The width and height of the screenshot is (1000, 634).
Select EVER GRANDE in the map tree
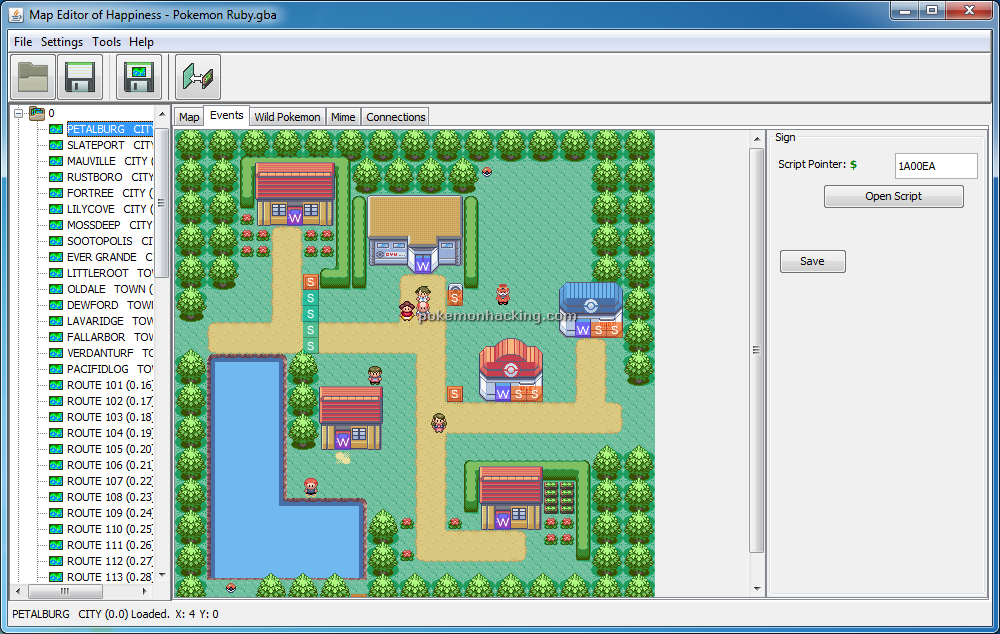109,256
